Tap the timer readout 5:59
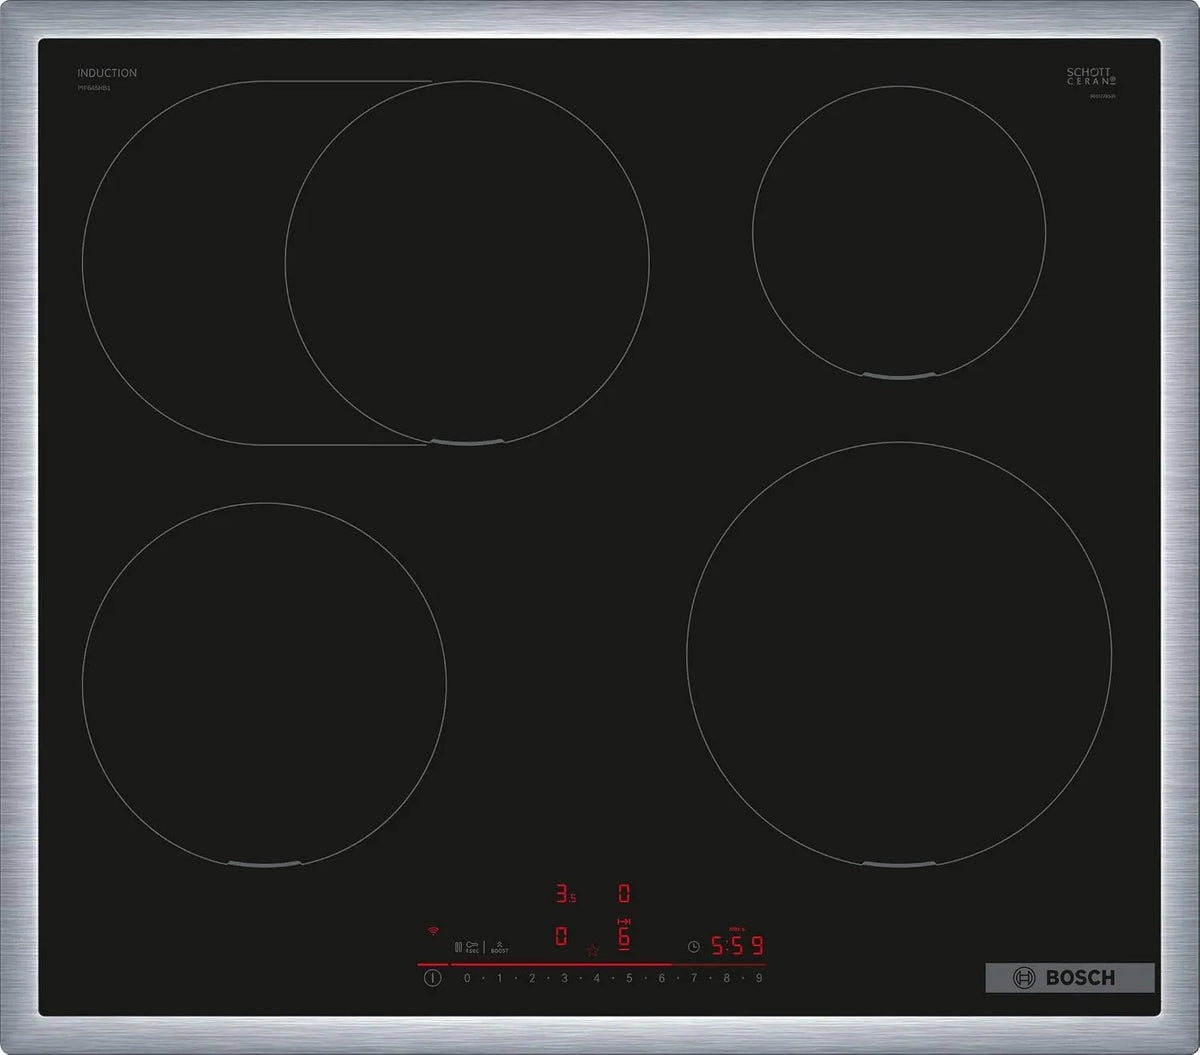This screenshot has width=1200, height=1055. coord(737,945)
